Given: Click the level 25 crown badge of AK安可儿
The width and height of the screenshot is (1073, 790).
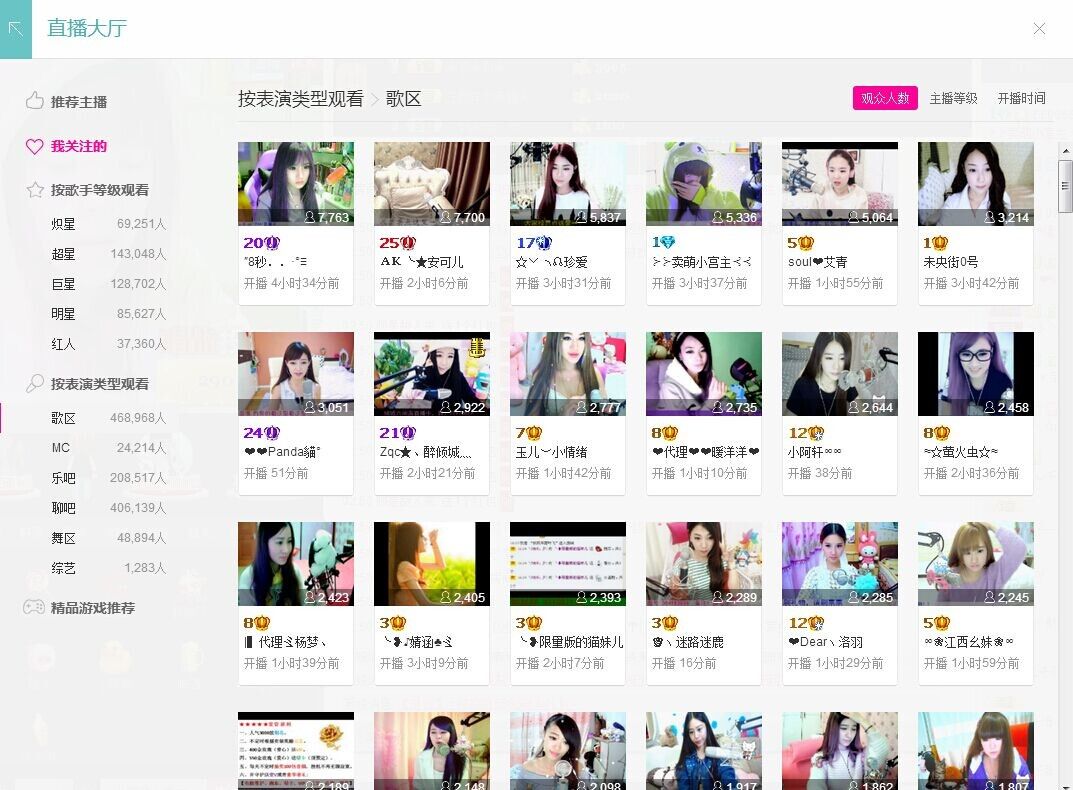Looking at the screenshot, I should click(398, 242).
